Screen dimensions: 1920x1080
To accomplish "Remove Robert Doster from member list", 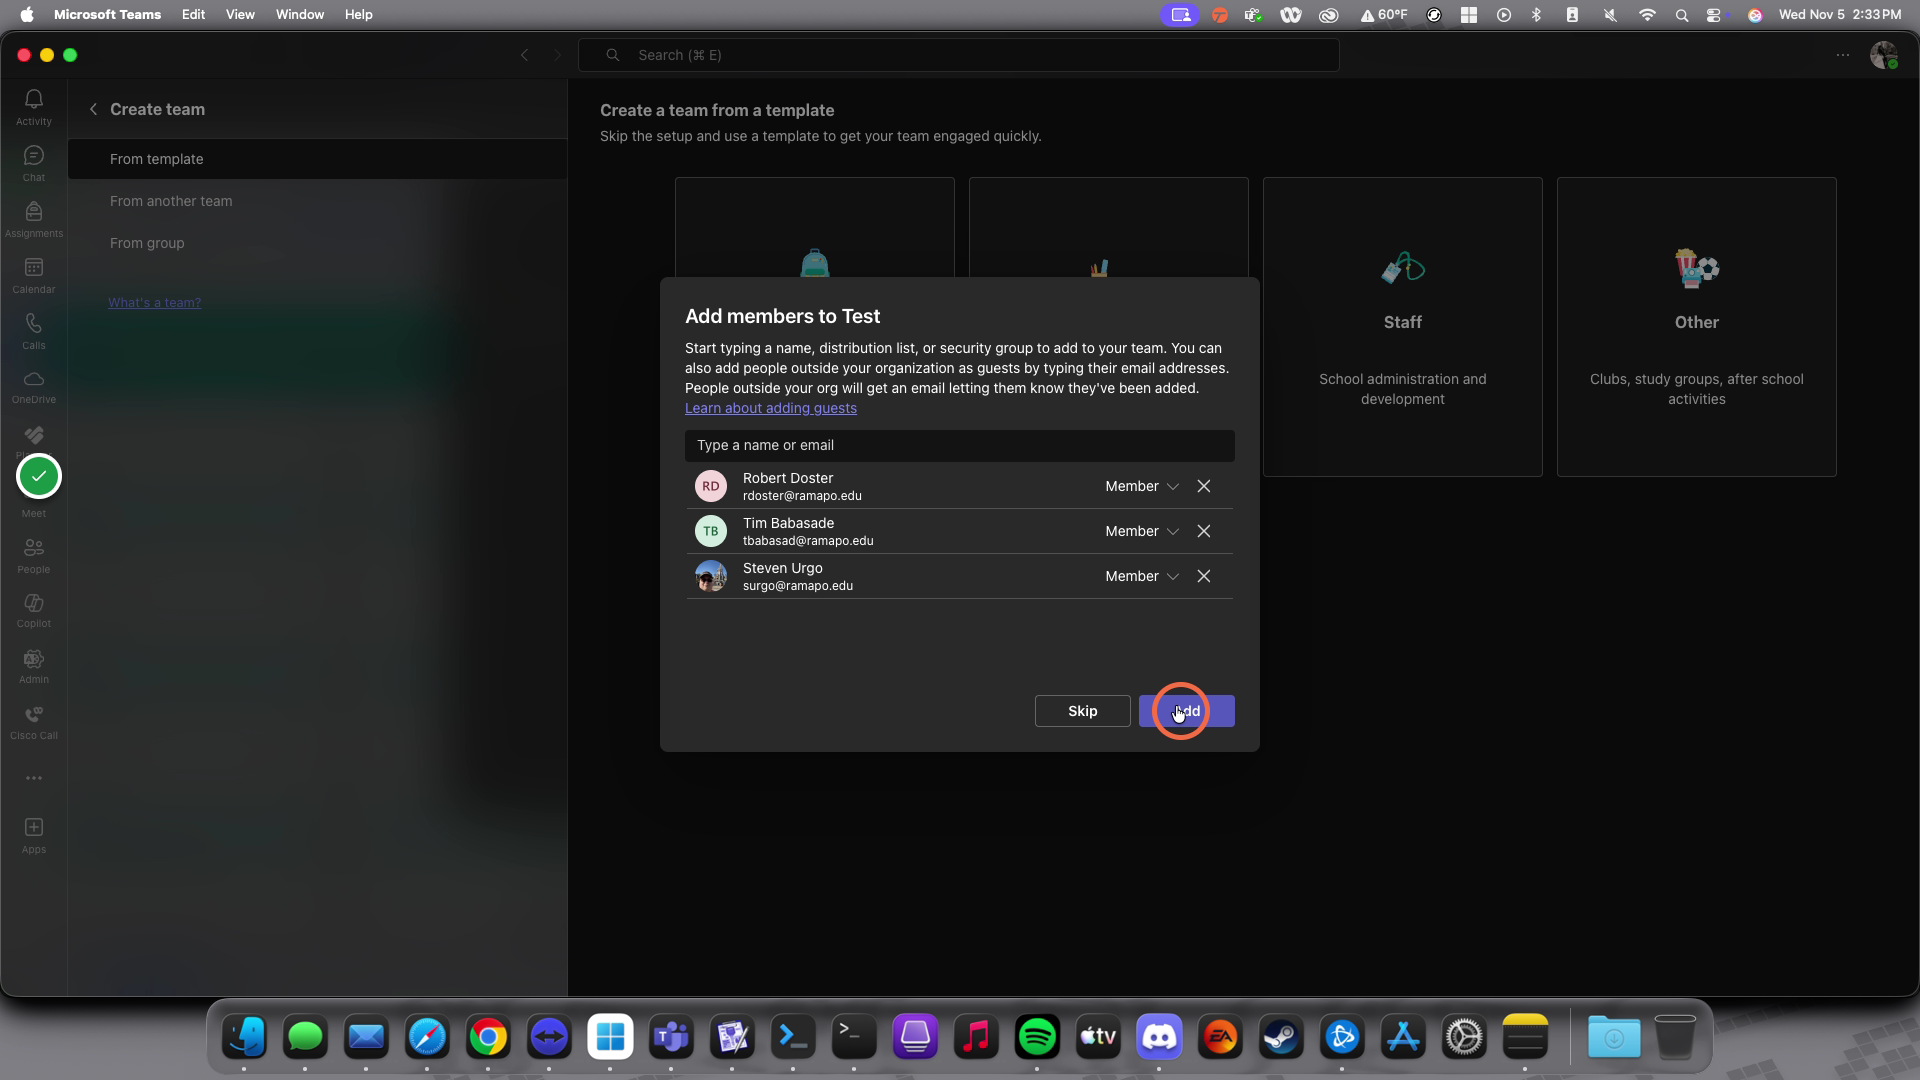I will click(1204, 486).
